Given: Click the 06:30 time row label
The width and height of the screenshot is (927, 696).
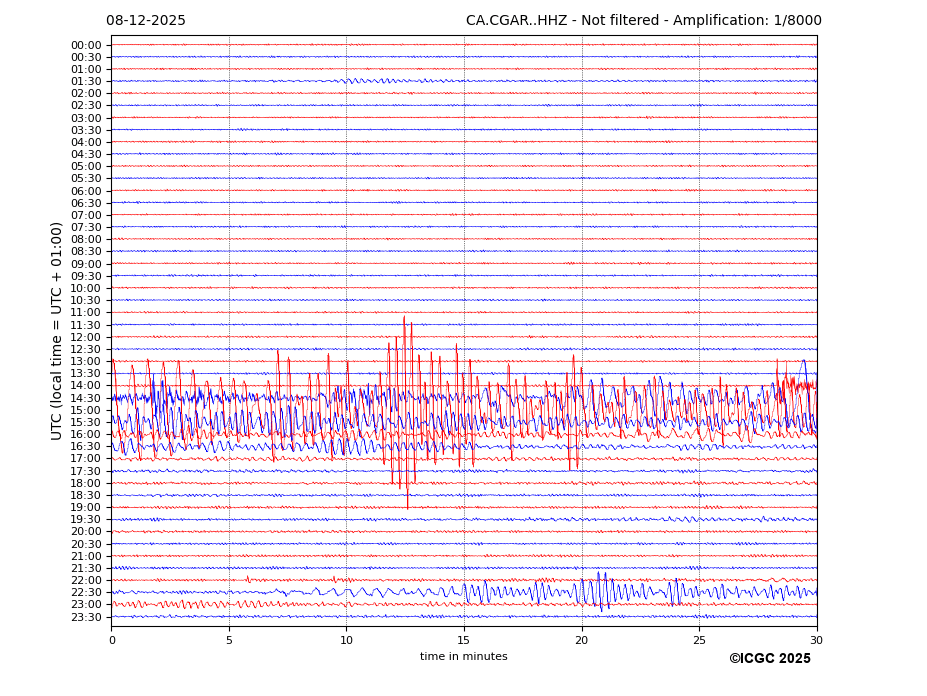Looking at the screenshot, I should point(86,203).
